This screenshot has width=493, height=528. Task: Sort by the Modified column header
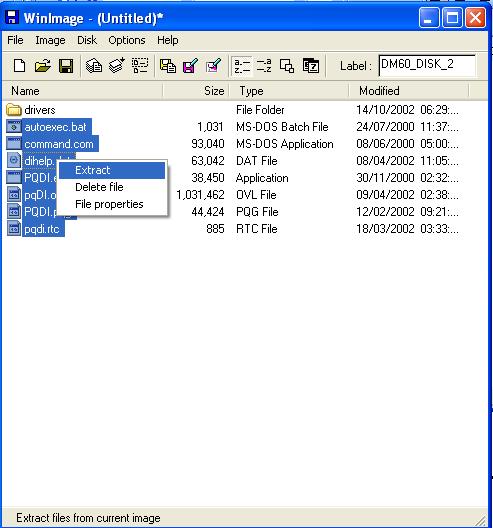coord(409,91)
